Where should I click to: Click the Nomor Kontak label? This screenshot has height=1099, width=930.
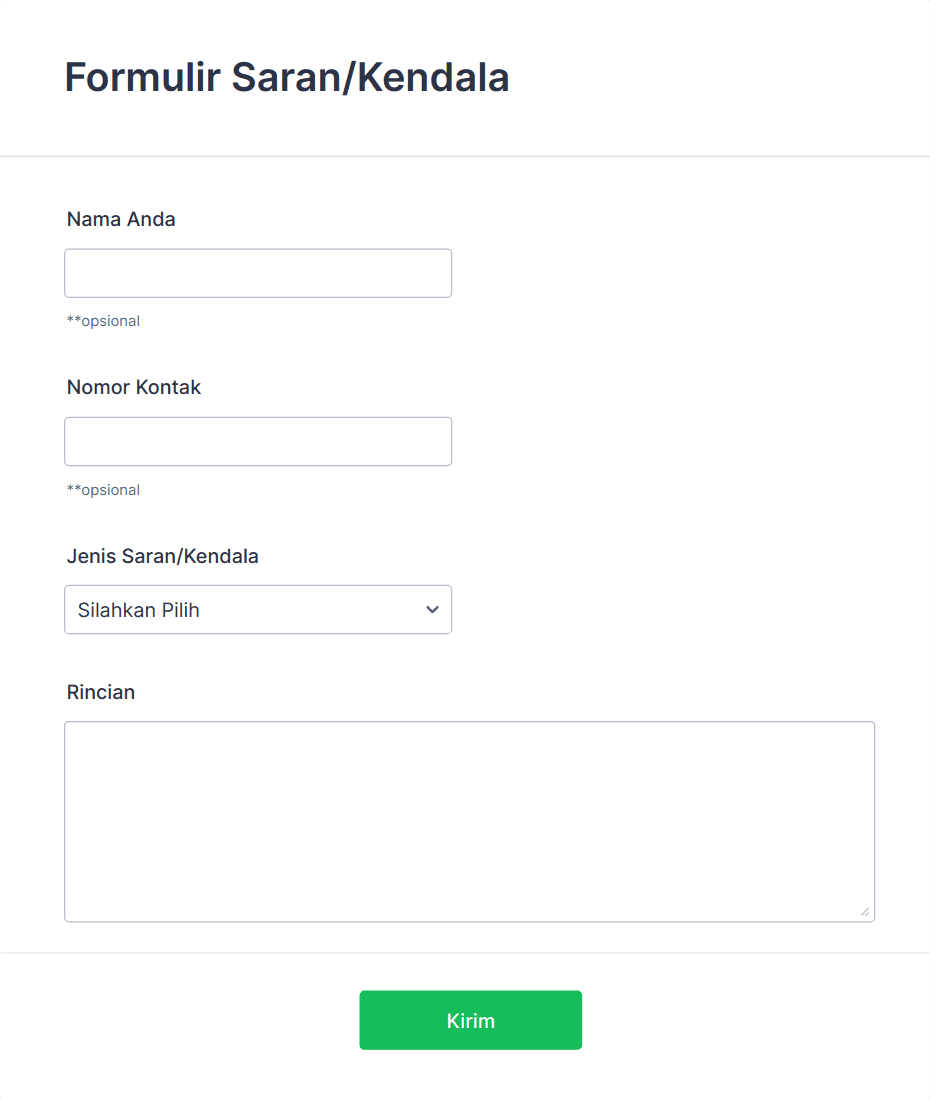(x=134, y=387)
